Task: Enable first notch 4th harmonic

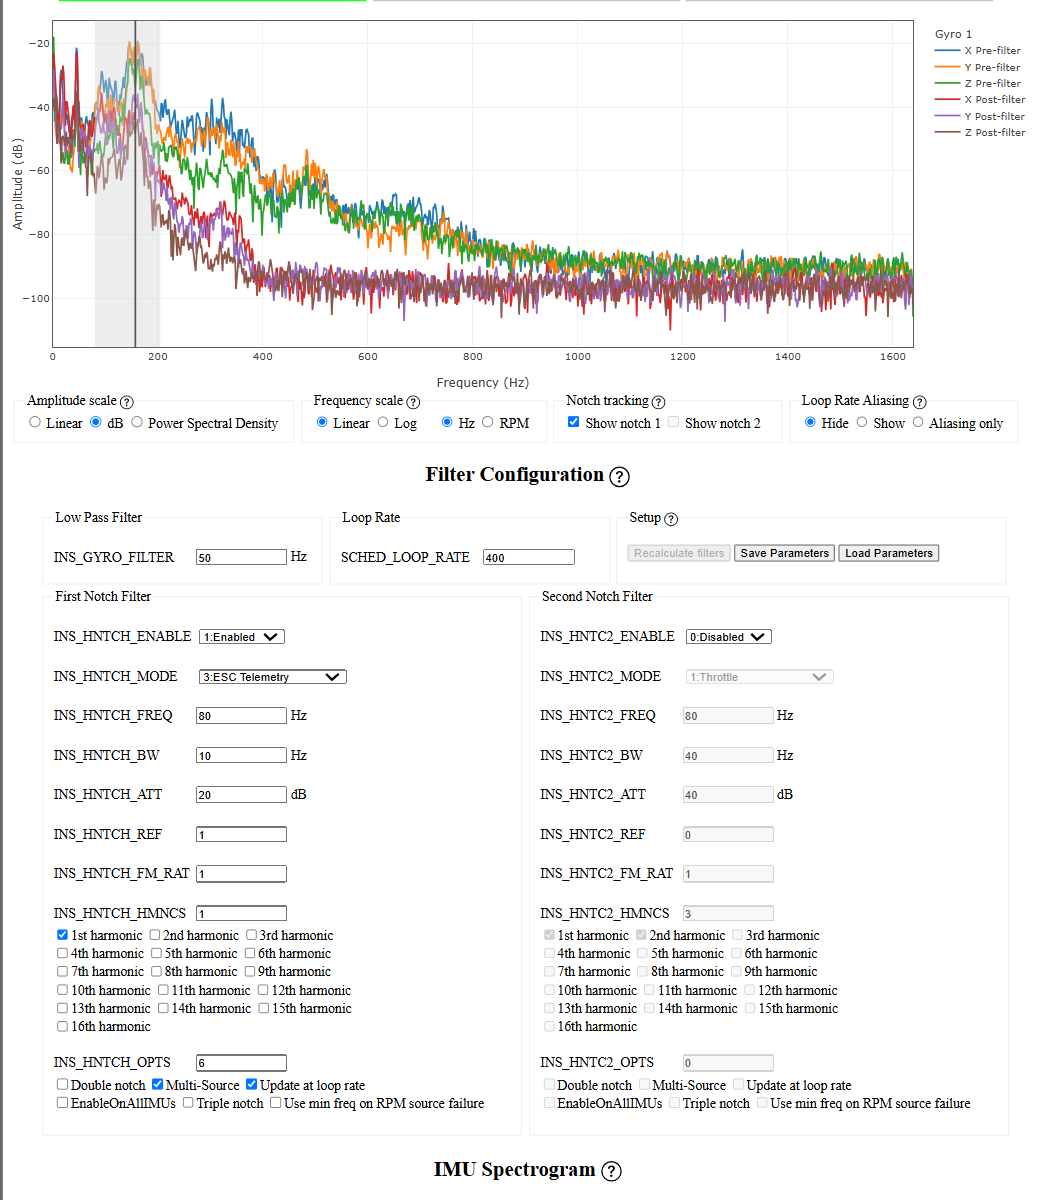Action: click(63, 953)
